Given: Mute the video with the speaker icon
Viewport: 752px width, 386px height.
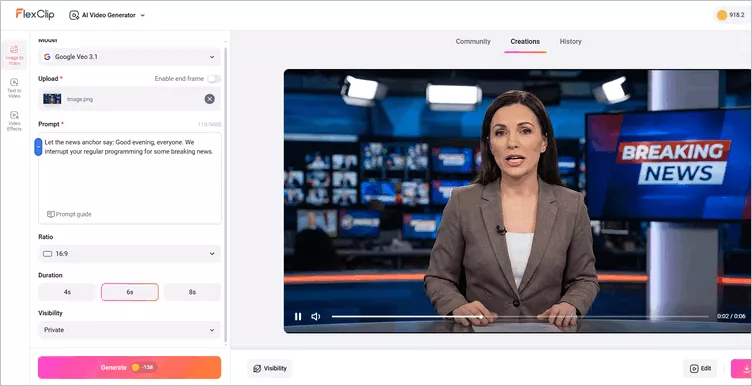Looking at the screenshot, I should point(316,316).
